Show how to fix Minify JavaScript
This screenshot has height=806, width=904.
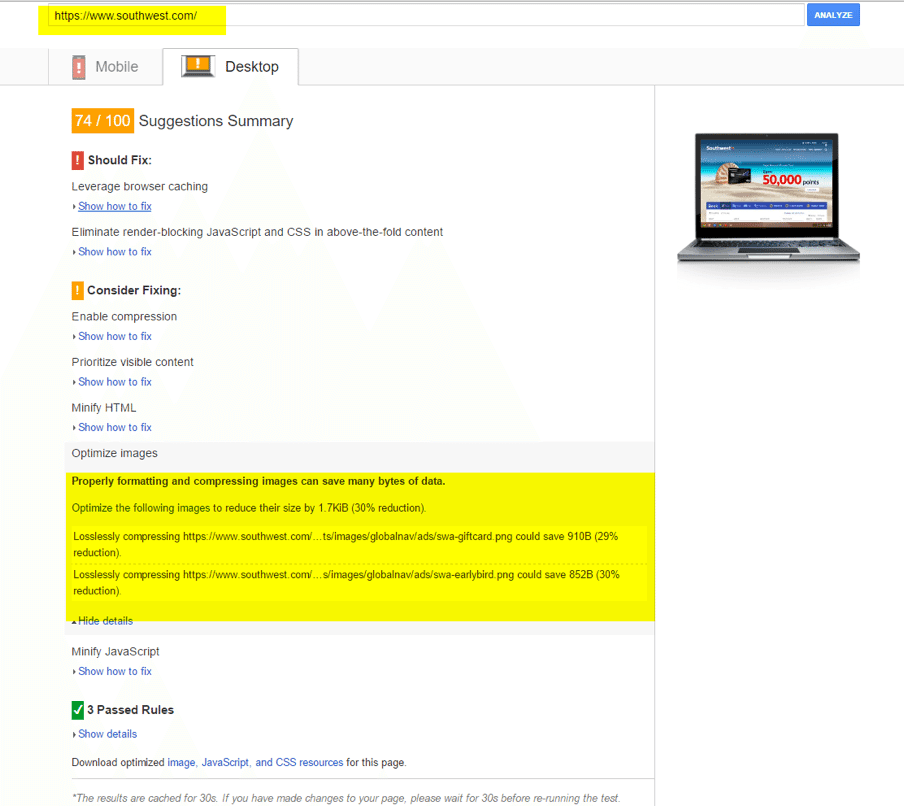[x=114, y=672]
